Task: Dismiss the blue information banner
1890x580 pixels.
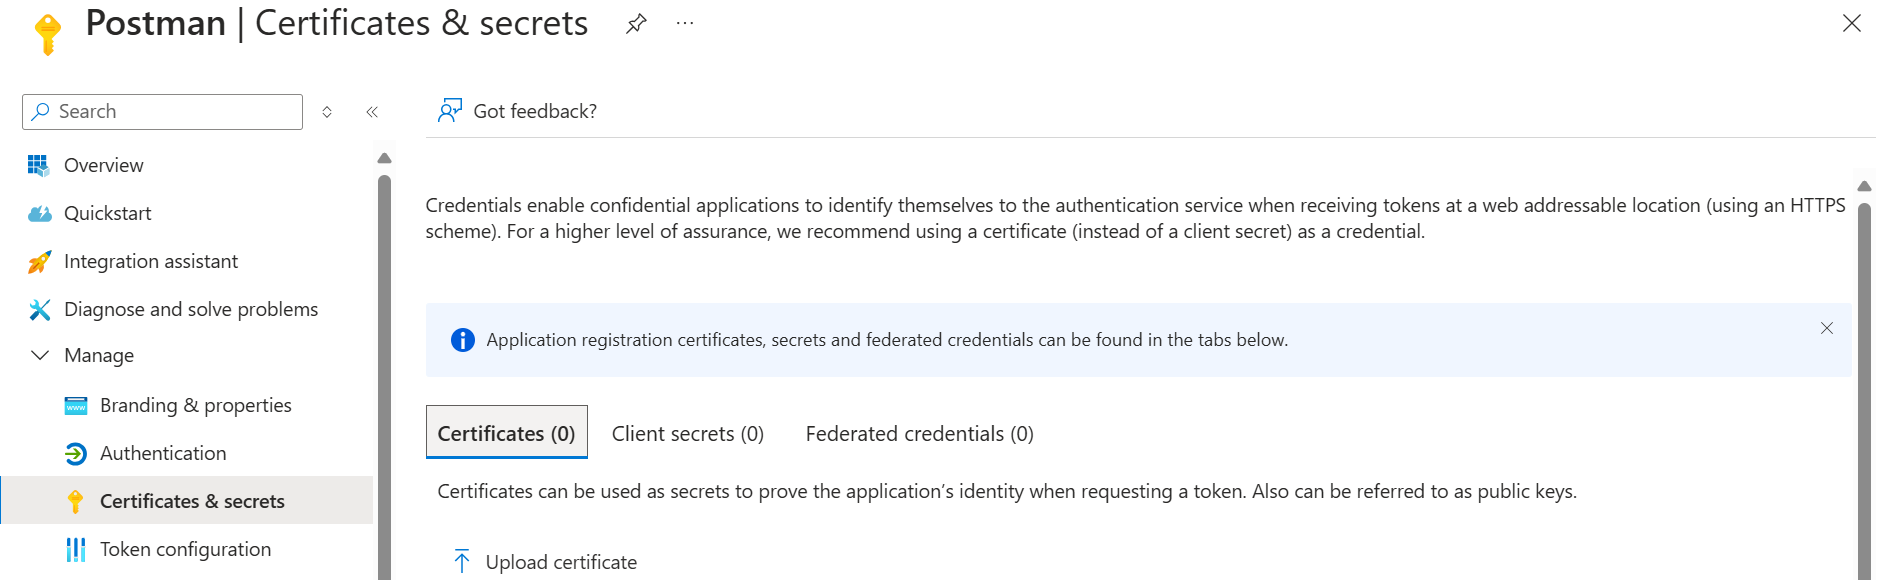Action: [1827, 328]
